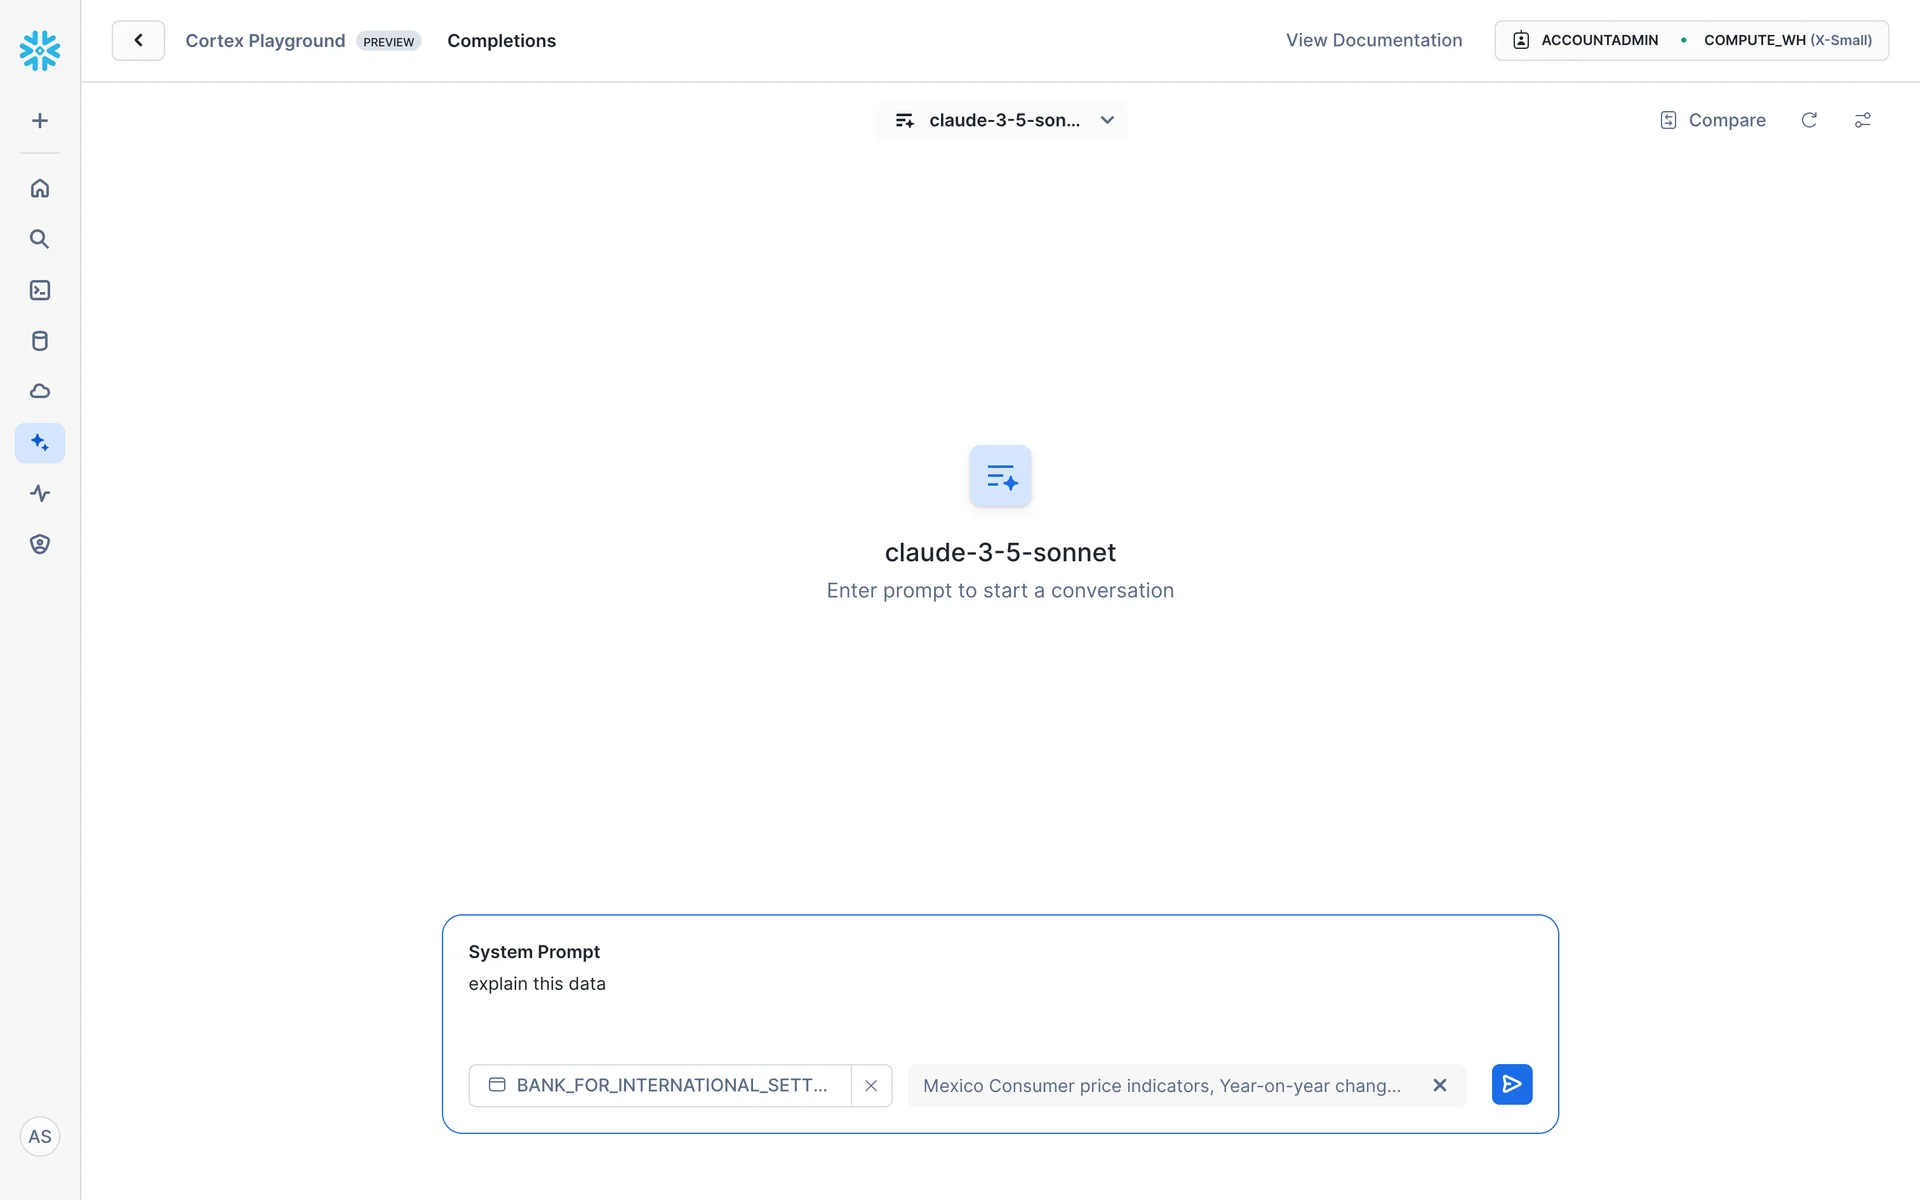Open Monitoring activity icon in sidebar
This screenshot has width=1920, height=1200.
[40, 493]
